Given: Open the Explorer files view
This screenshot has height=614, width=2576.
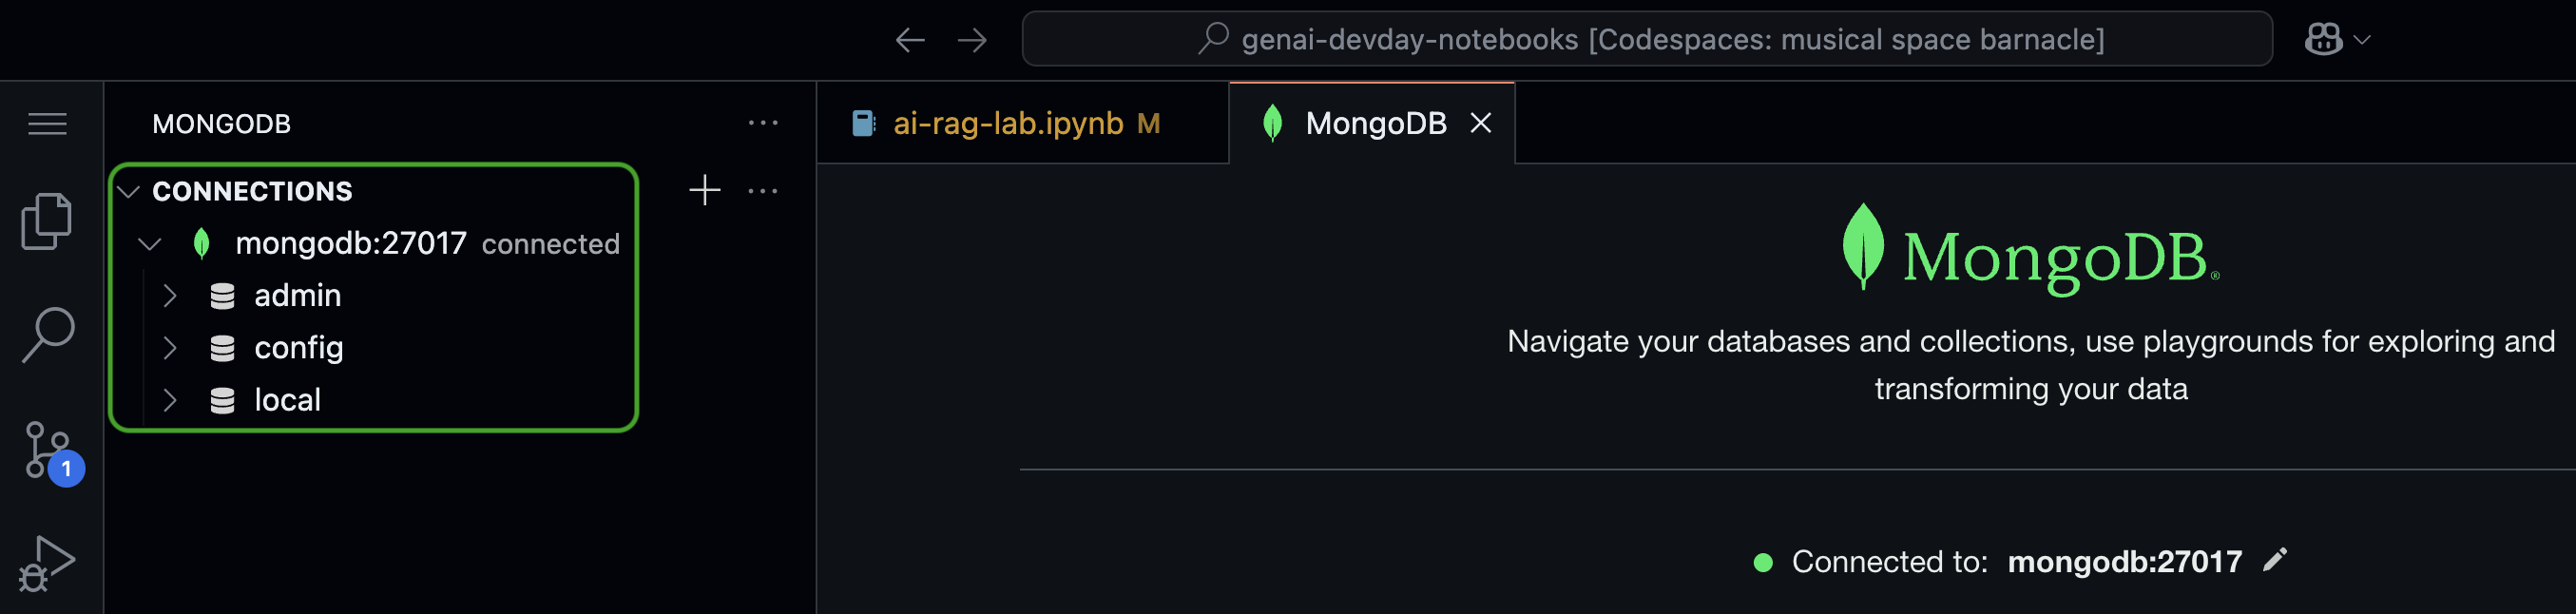Looking at the screenshot, I should (x=47, y=221).
